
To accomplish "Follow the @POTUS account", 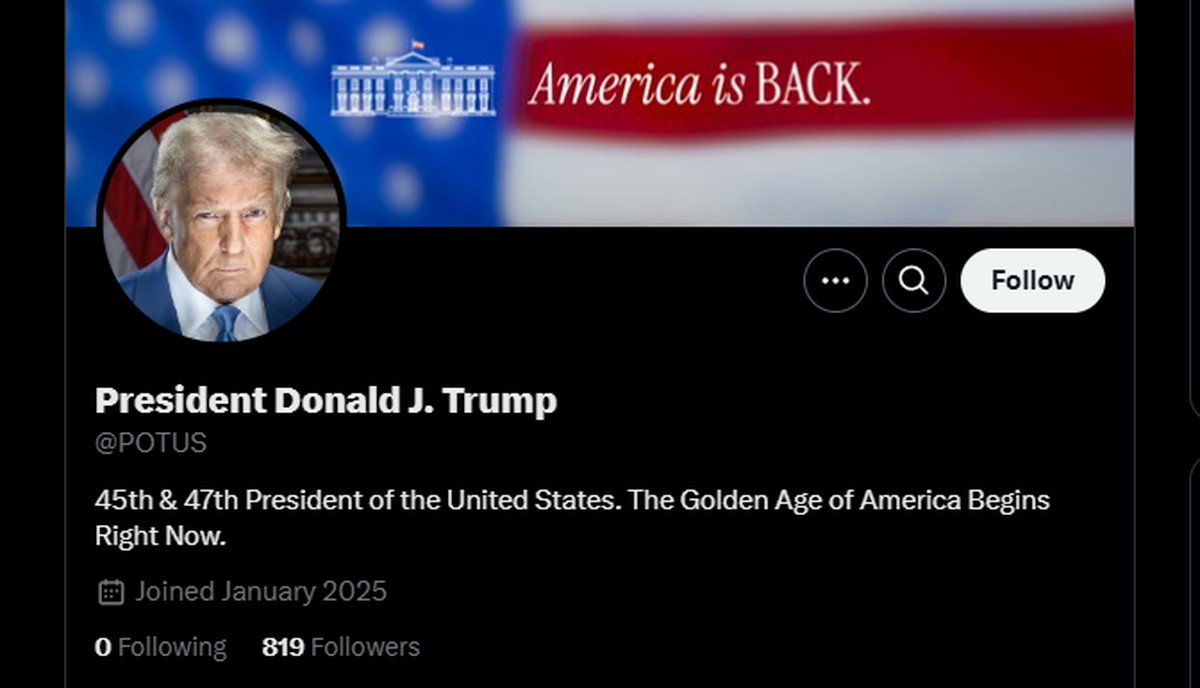I will [1033, 281].
